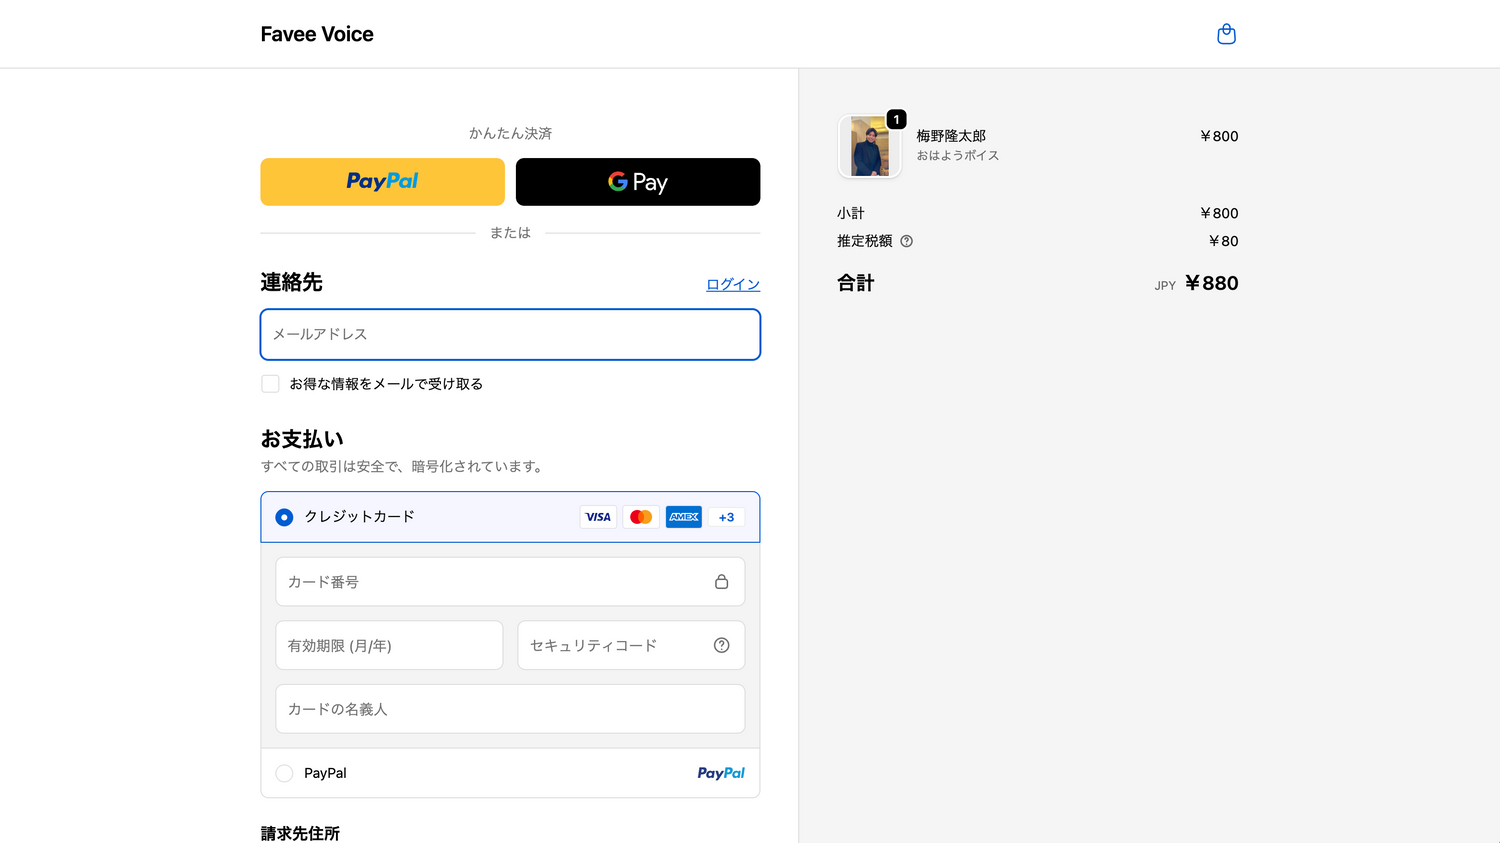Click the security code help icon
The width and height of the screenshot is (1500, 843).
tap(721, 645)
